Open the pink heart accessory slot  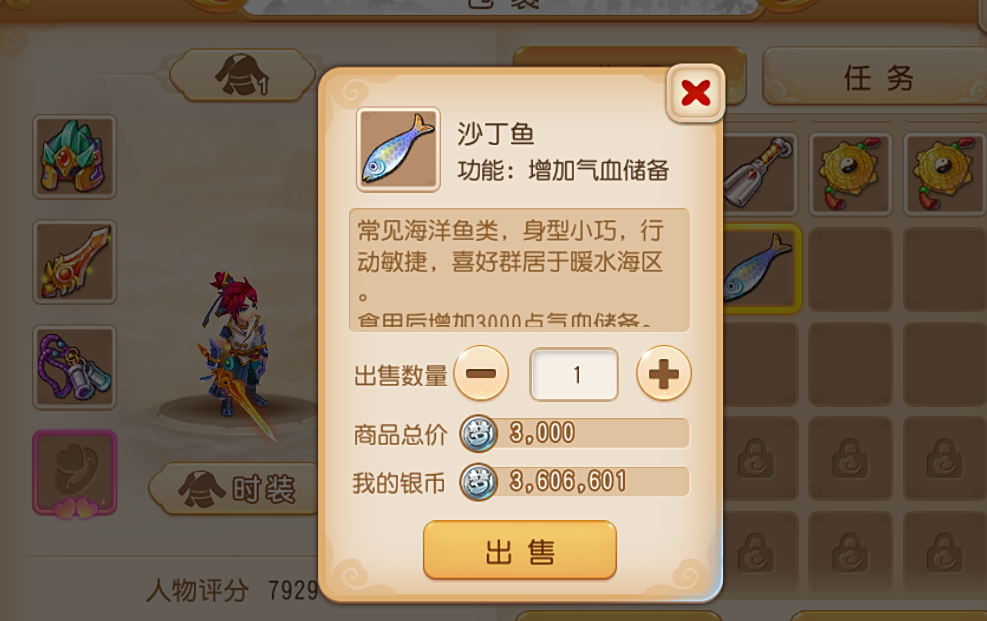pos(75,473)
